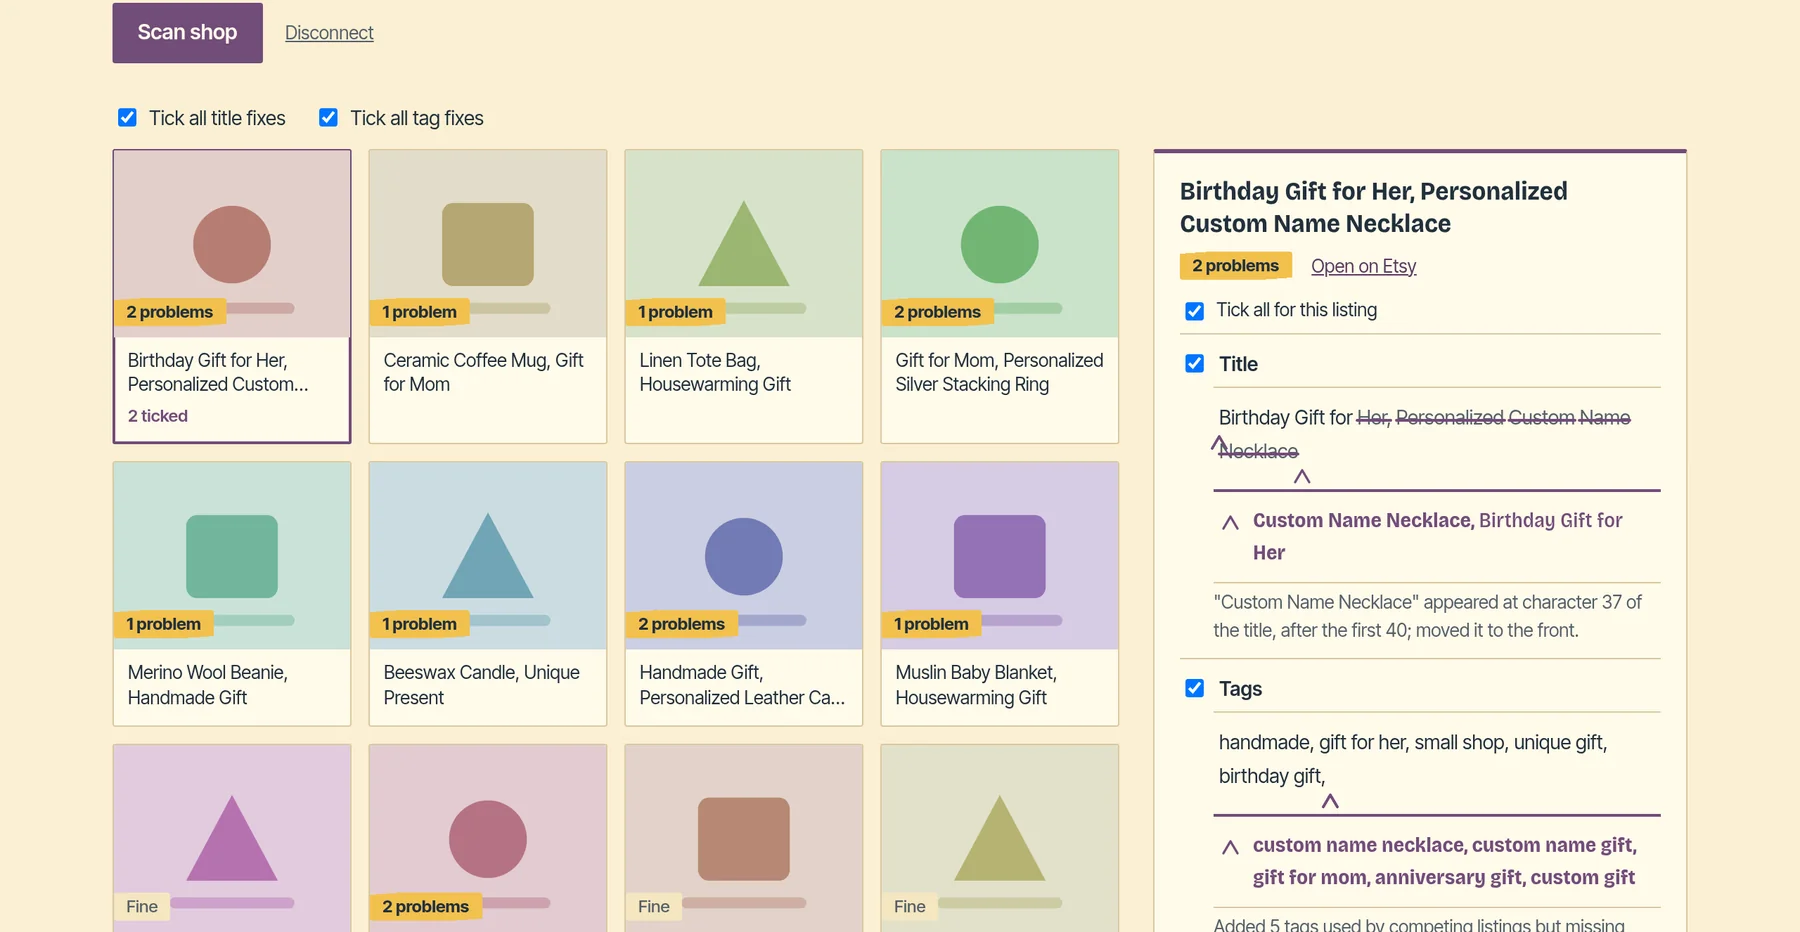
Task: Click the 1 problem badge on Merino Wool Beanie
Action: coord(163,624)
